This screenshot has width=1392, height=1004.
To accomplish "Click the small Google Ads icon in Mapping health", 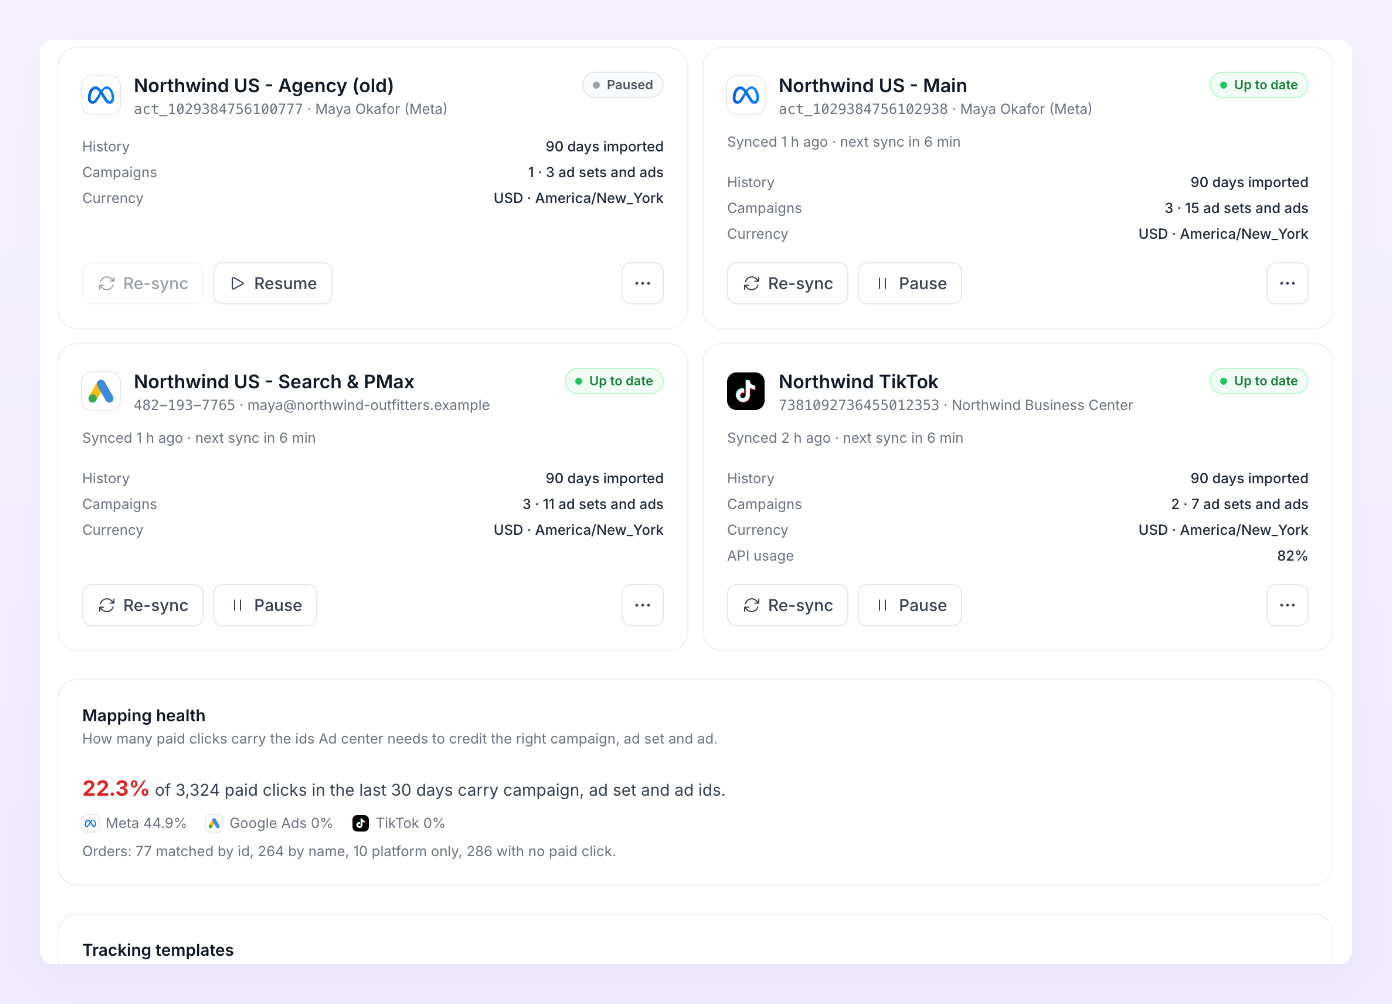I will click(214, 823).
